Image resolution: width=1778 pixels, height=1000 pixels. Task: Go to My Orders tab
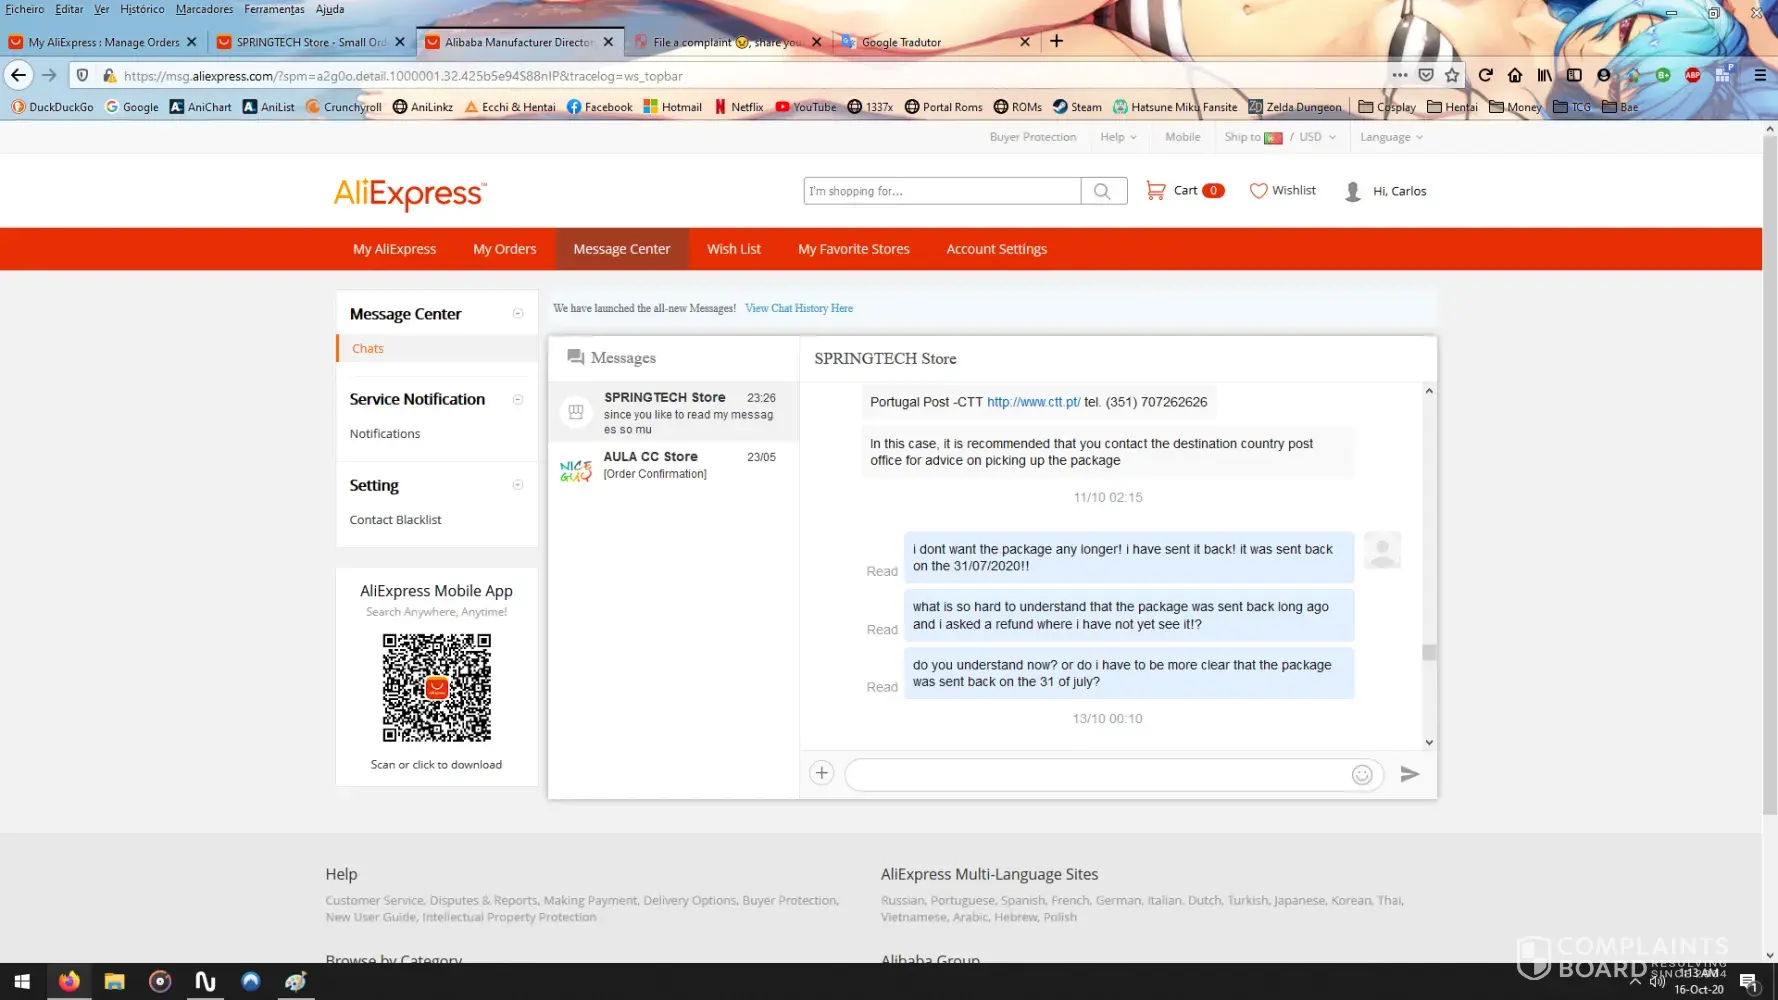pos(504,249)
